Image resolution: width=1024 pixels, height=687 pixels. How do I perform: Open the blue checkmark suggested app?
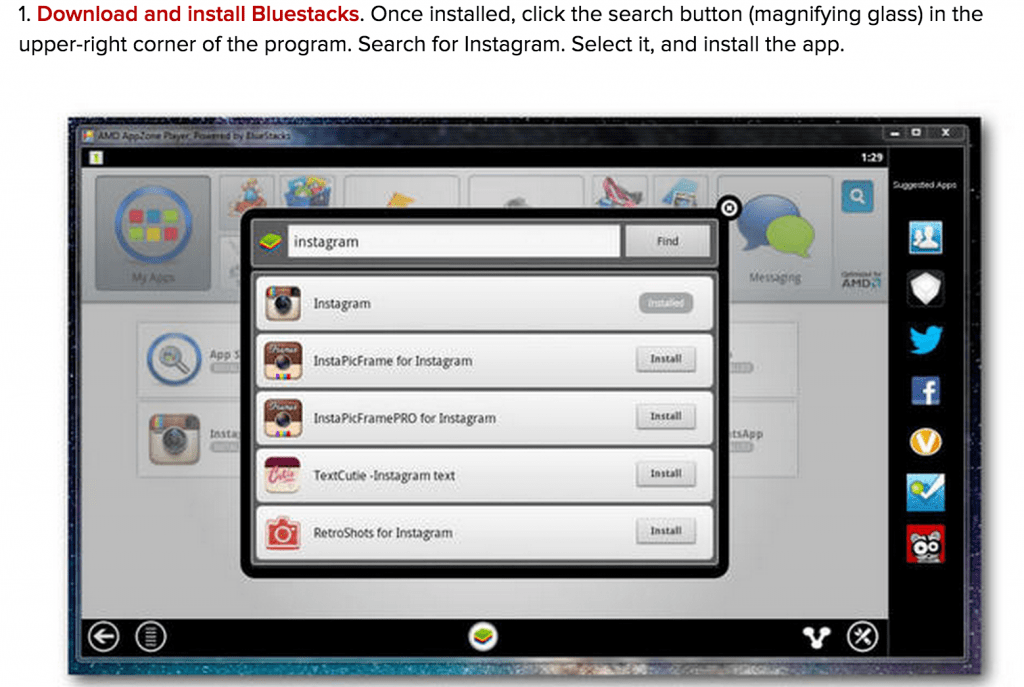pos(925,492)
